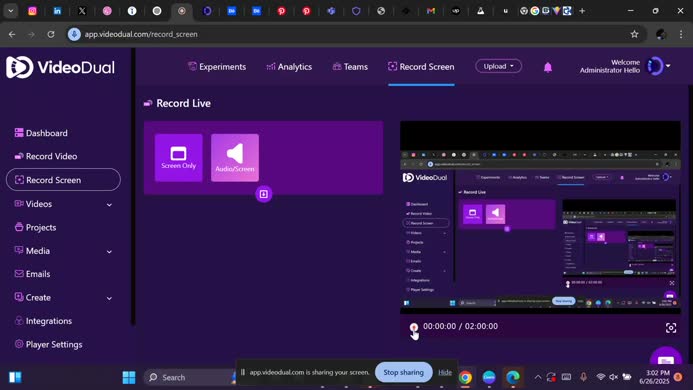The width and height of the screenshot is (693, 390).
Task: Click the muted volume tray icon
Action: pos(613,377)
